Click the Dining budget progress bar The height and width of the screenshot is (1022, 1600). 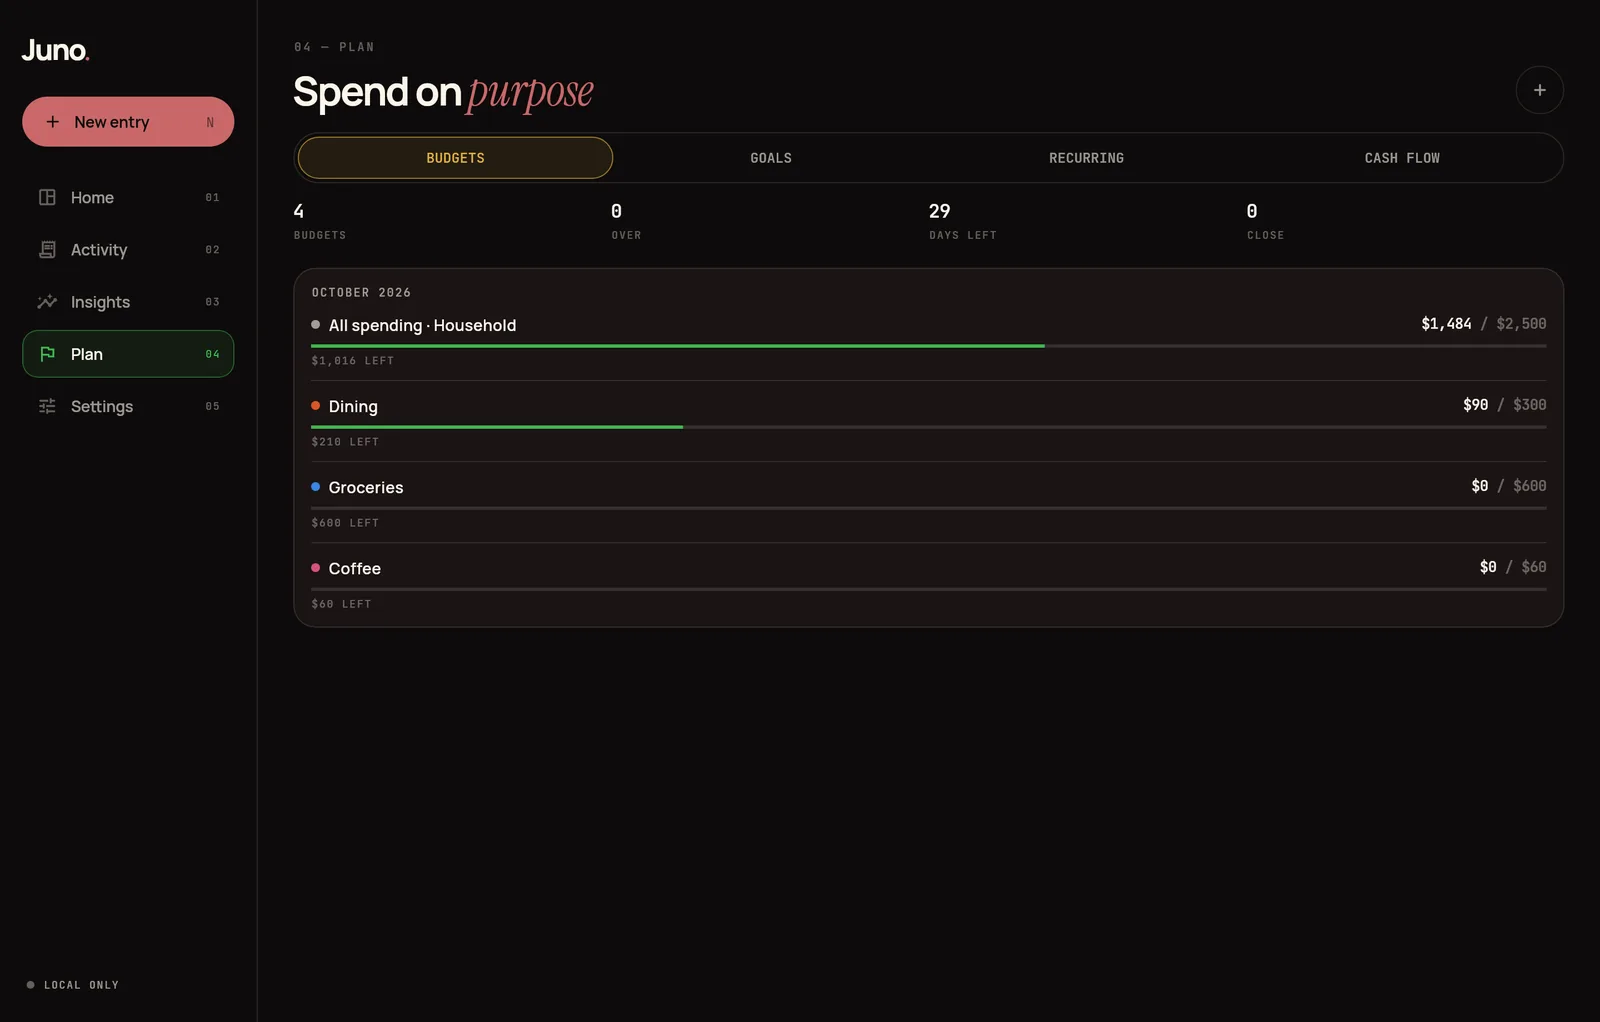(x=928, y=427)
